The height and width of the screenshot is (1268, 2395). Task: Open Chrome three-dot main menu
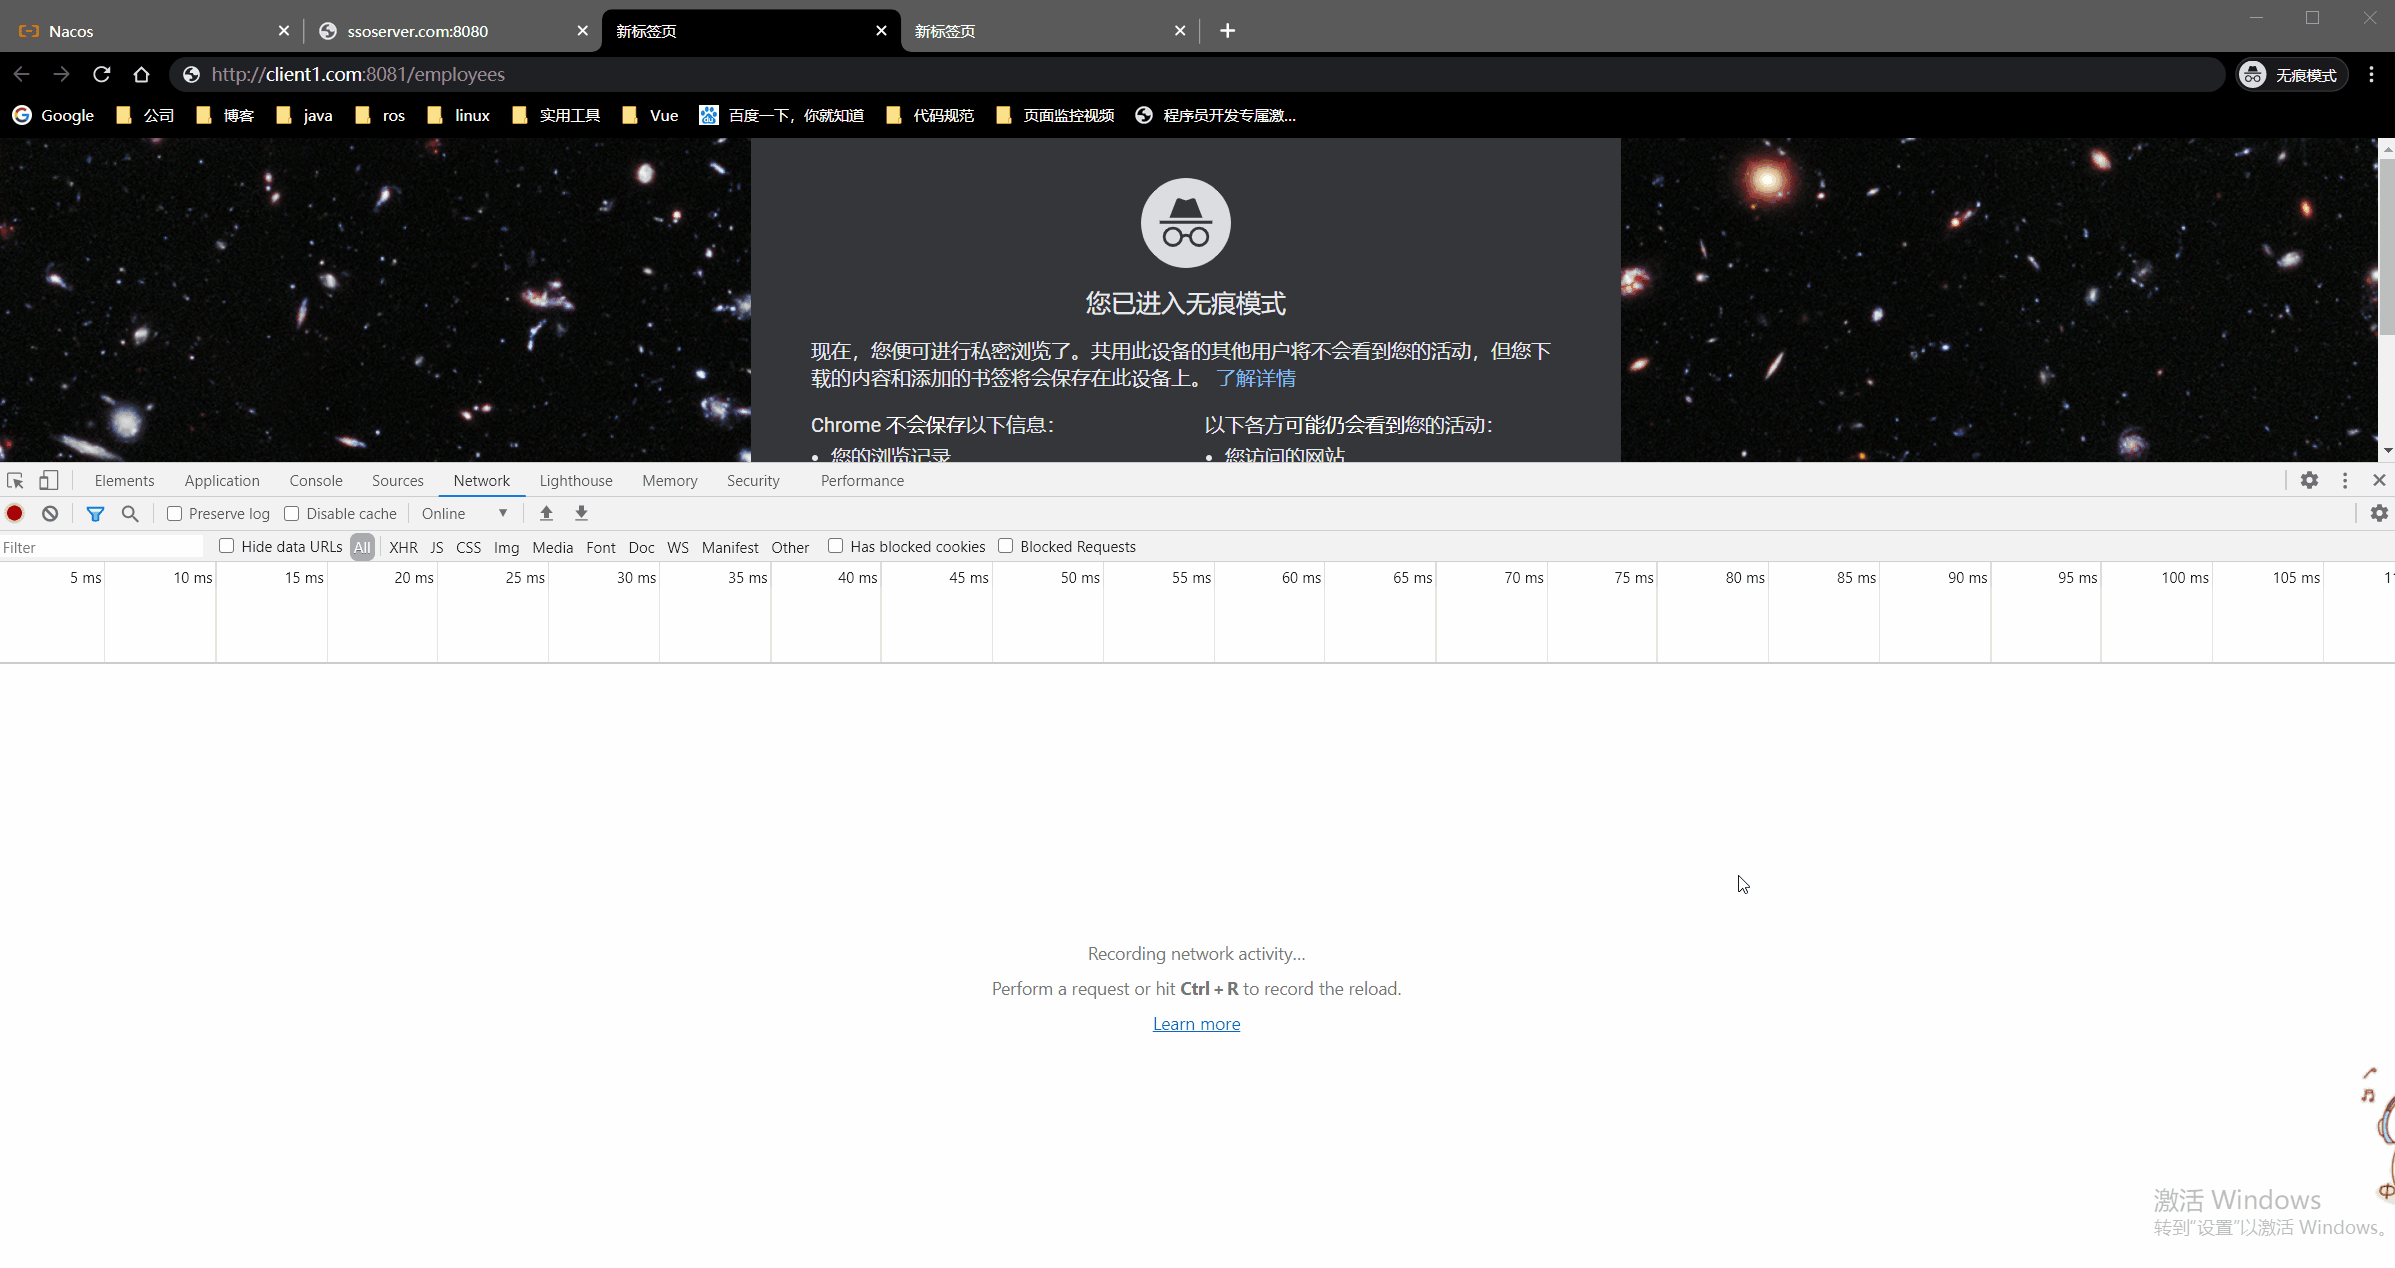coord(2371,75)
